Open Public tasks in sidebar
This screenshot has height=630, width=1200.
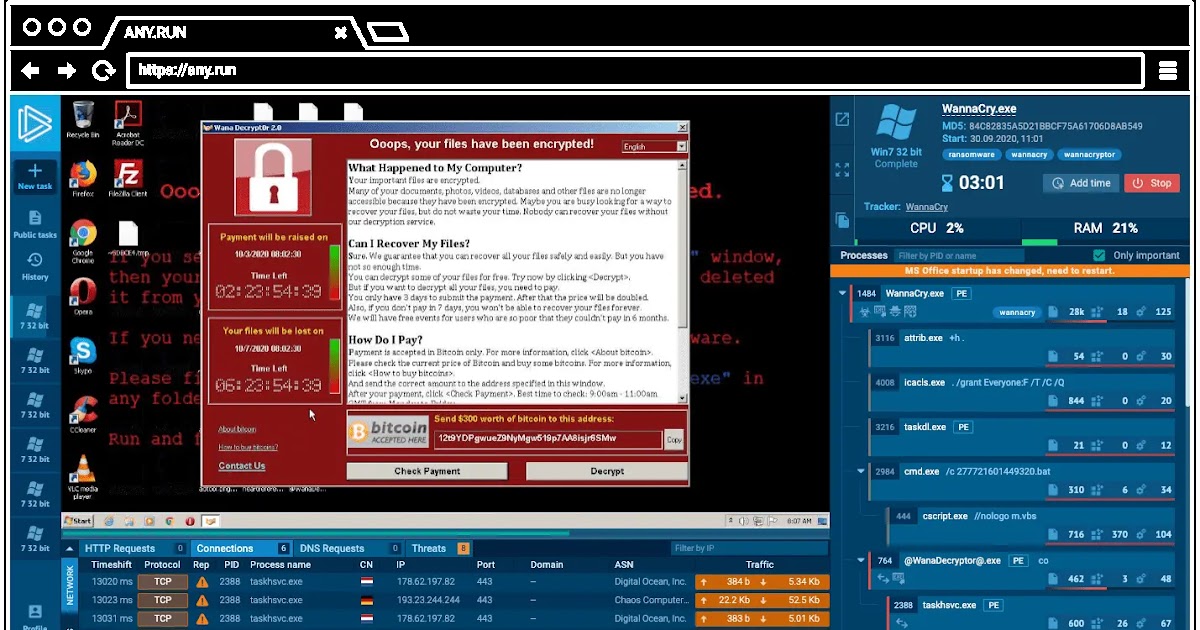tap(34, 224)
